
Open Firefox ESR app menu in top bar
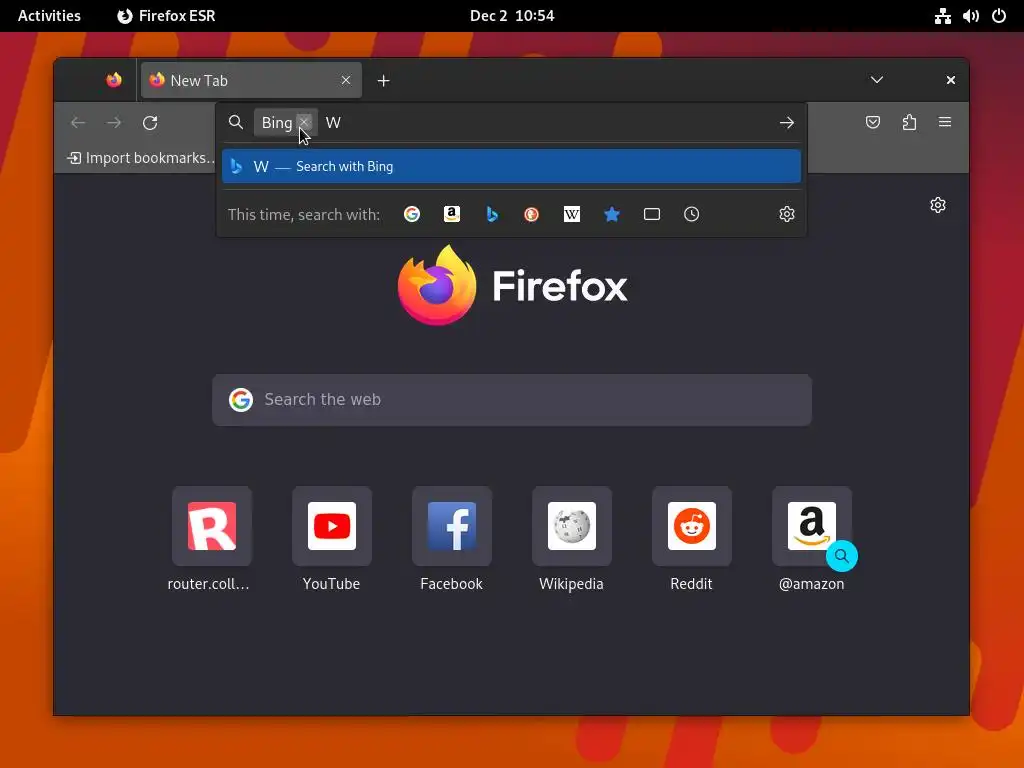166,16
